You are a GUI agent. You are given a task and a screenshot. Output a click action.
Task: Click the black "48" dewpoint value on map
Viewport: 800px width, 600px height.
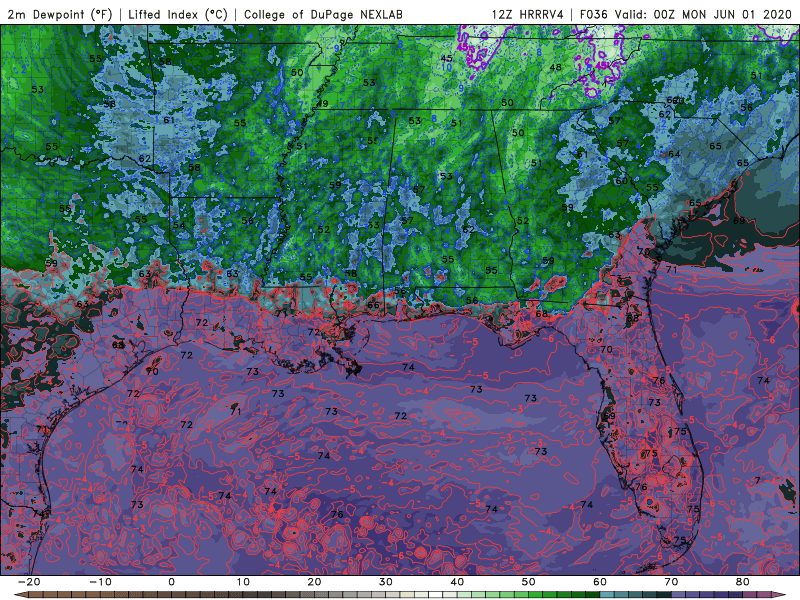pos(556,67)
